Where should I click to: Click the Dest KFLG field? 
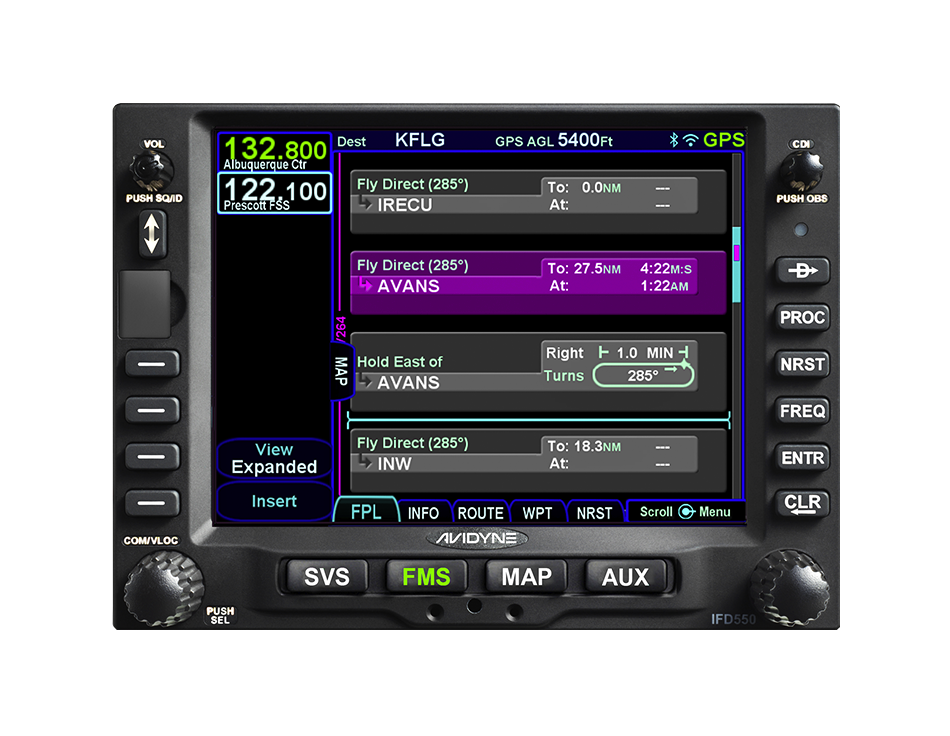pos(391,141)
